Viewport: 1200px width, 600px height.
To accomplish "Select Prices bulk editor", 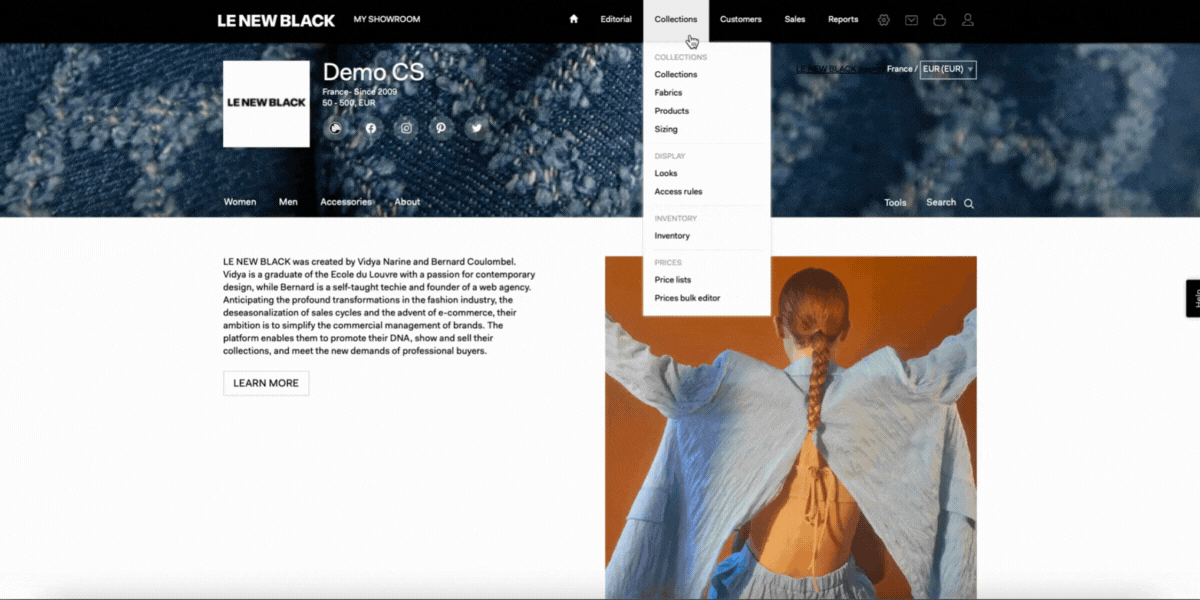I will click(687, 298).
